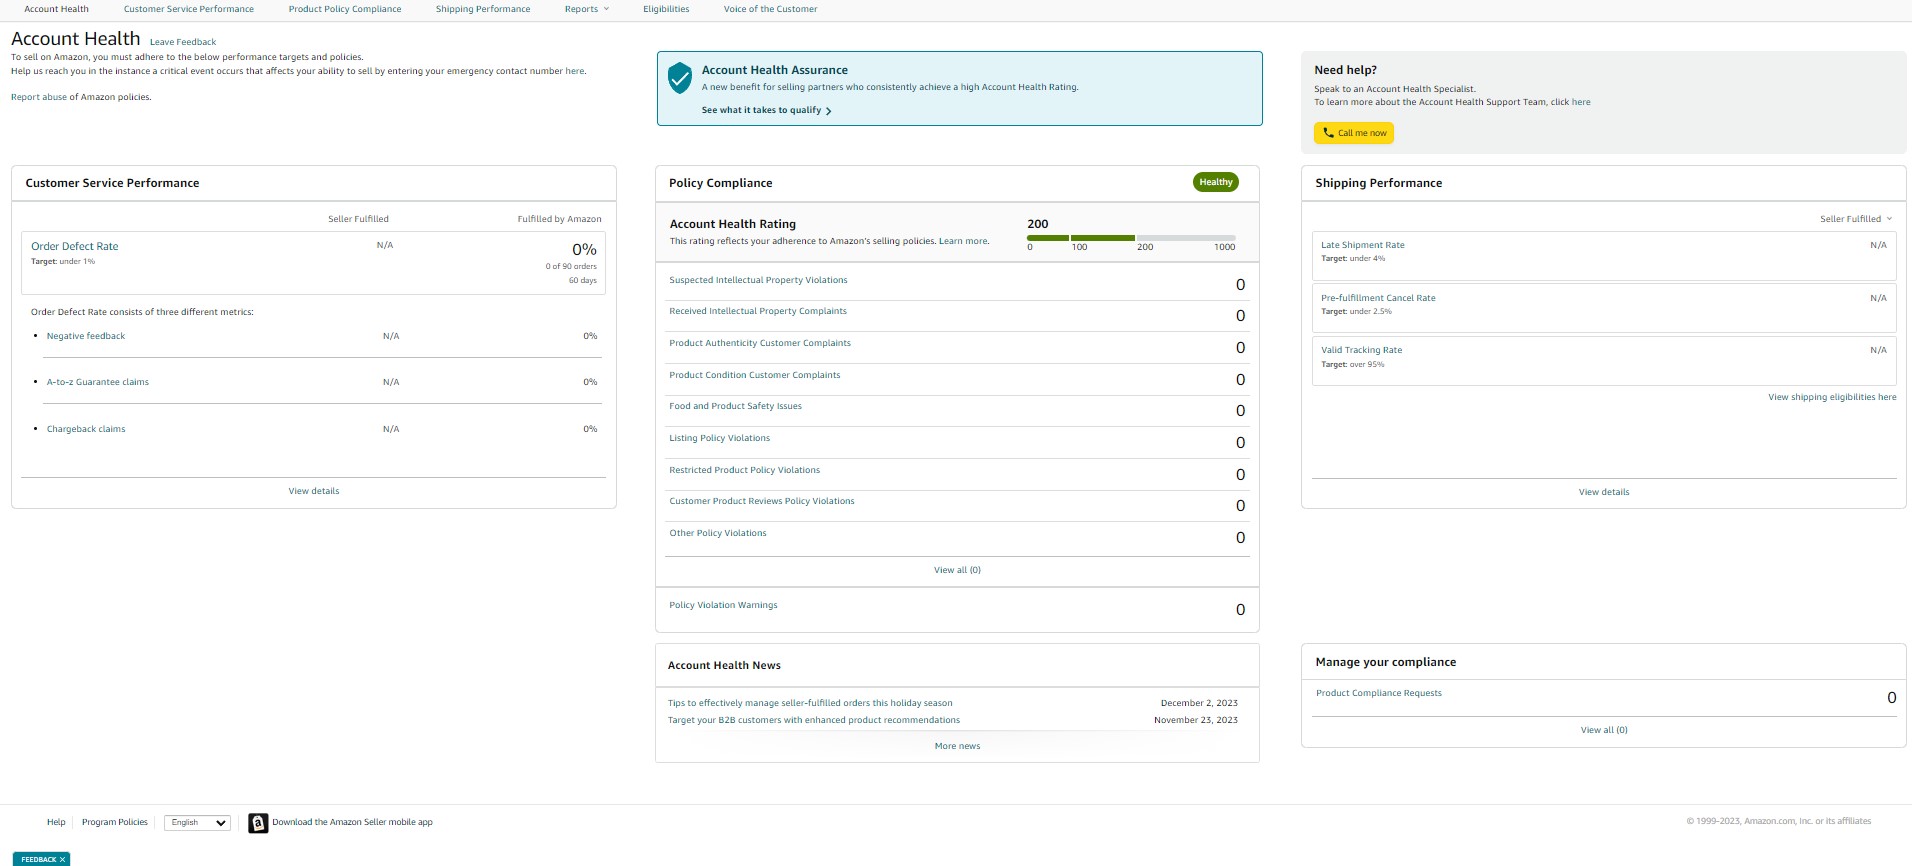Open Policy Violation Warnings
This screenshot has height=866, width=1912.
(x=723, y=605)
